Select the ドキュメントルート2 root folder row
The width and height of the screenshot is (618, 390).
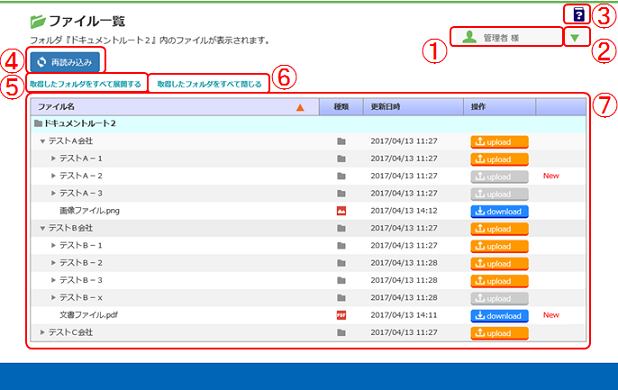coord(308,124)
